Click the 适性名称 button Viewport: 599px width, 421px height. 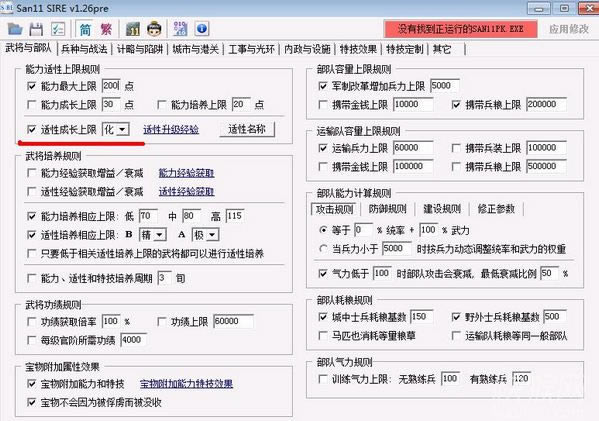[247, 130]
